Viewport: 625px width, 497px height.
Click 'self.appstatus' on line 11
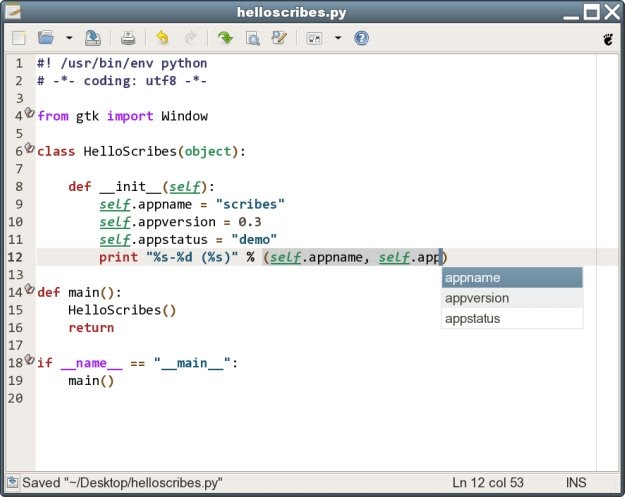pyautogui.click(x=153, y=240)
